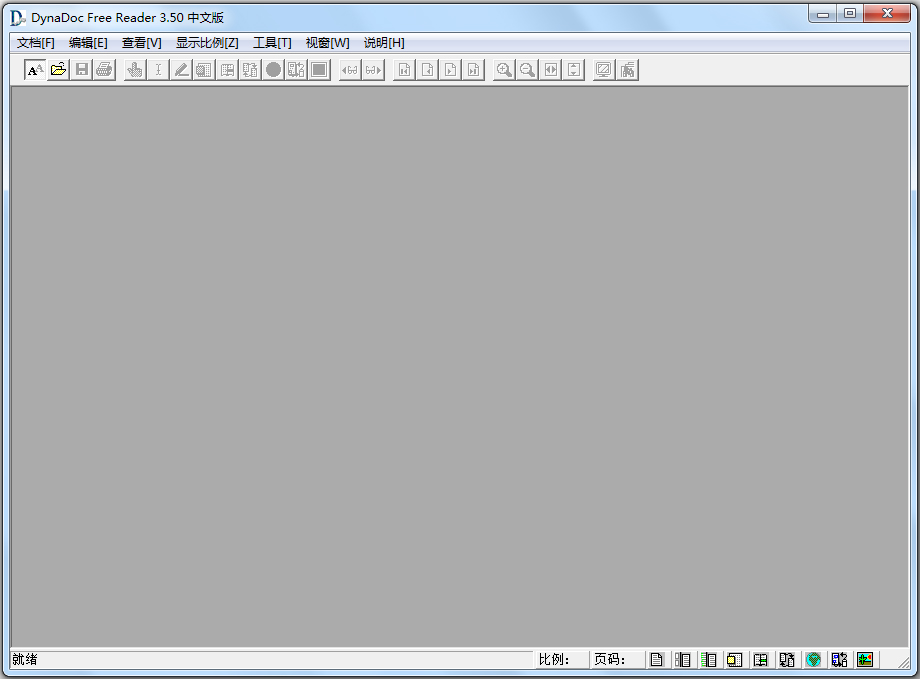Click the AA text font icon
The width and height of the screenshot is (920, 679).
(x=35, y=69)
